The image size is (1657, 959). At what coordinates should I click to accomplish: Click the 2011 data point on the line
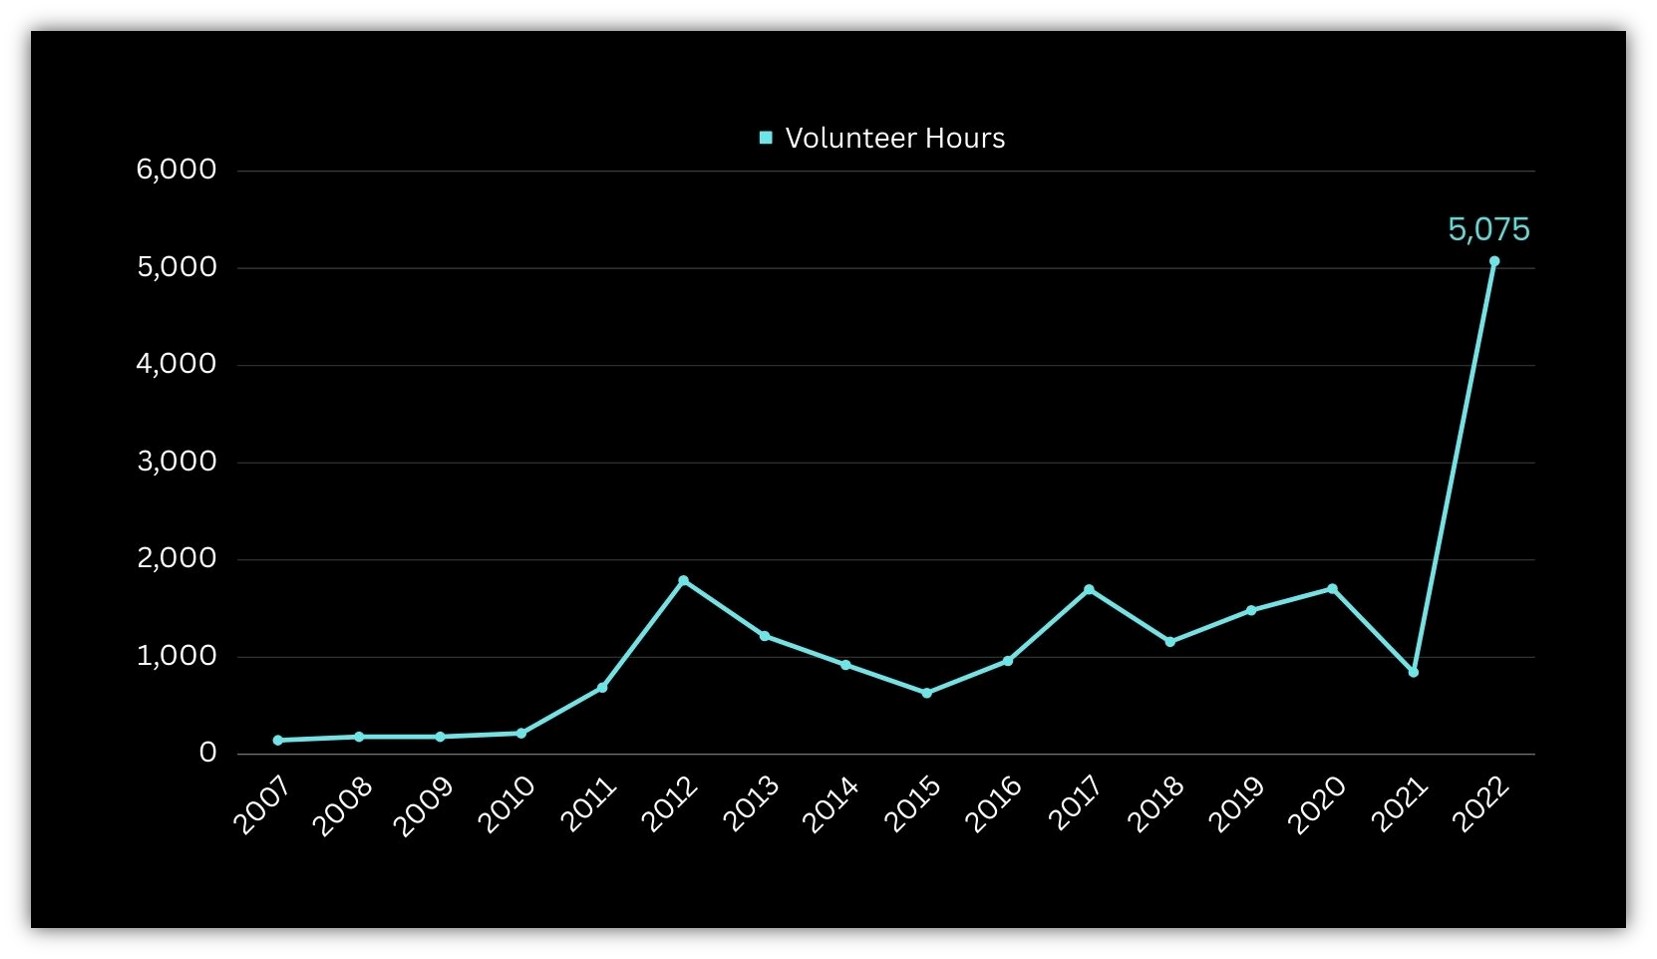click(x=602, y=688)
